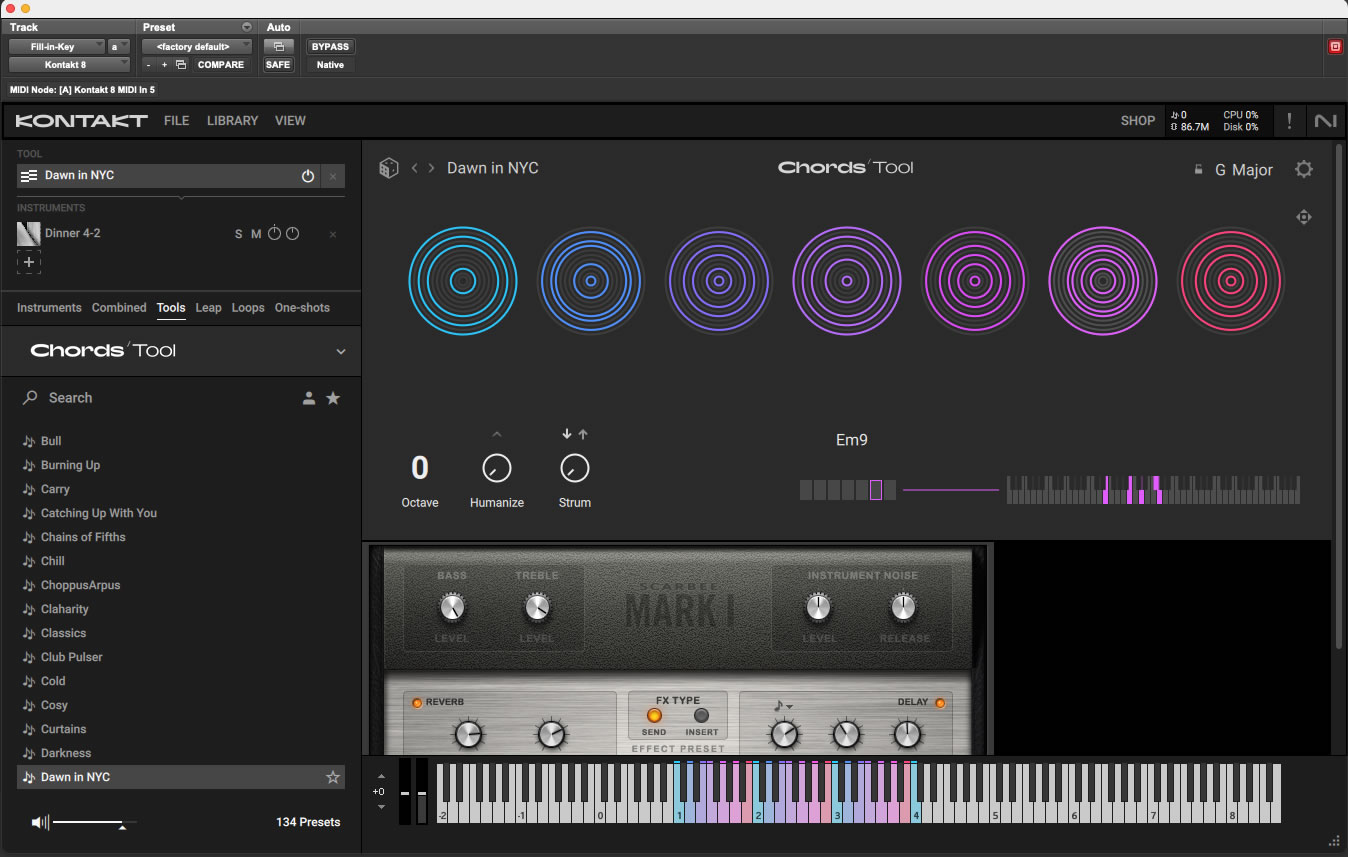Adjust the preview volume slider

click(x=95, y=823)
